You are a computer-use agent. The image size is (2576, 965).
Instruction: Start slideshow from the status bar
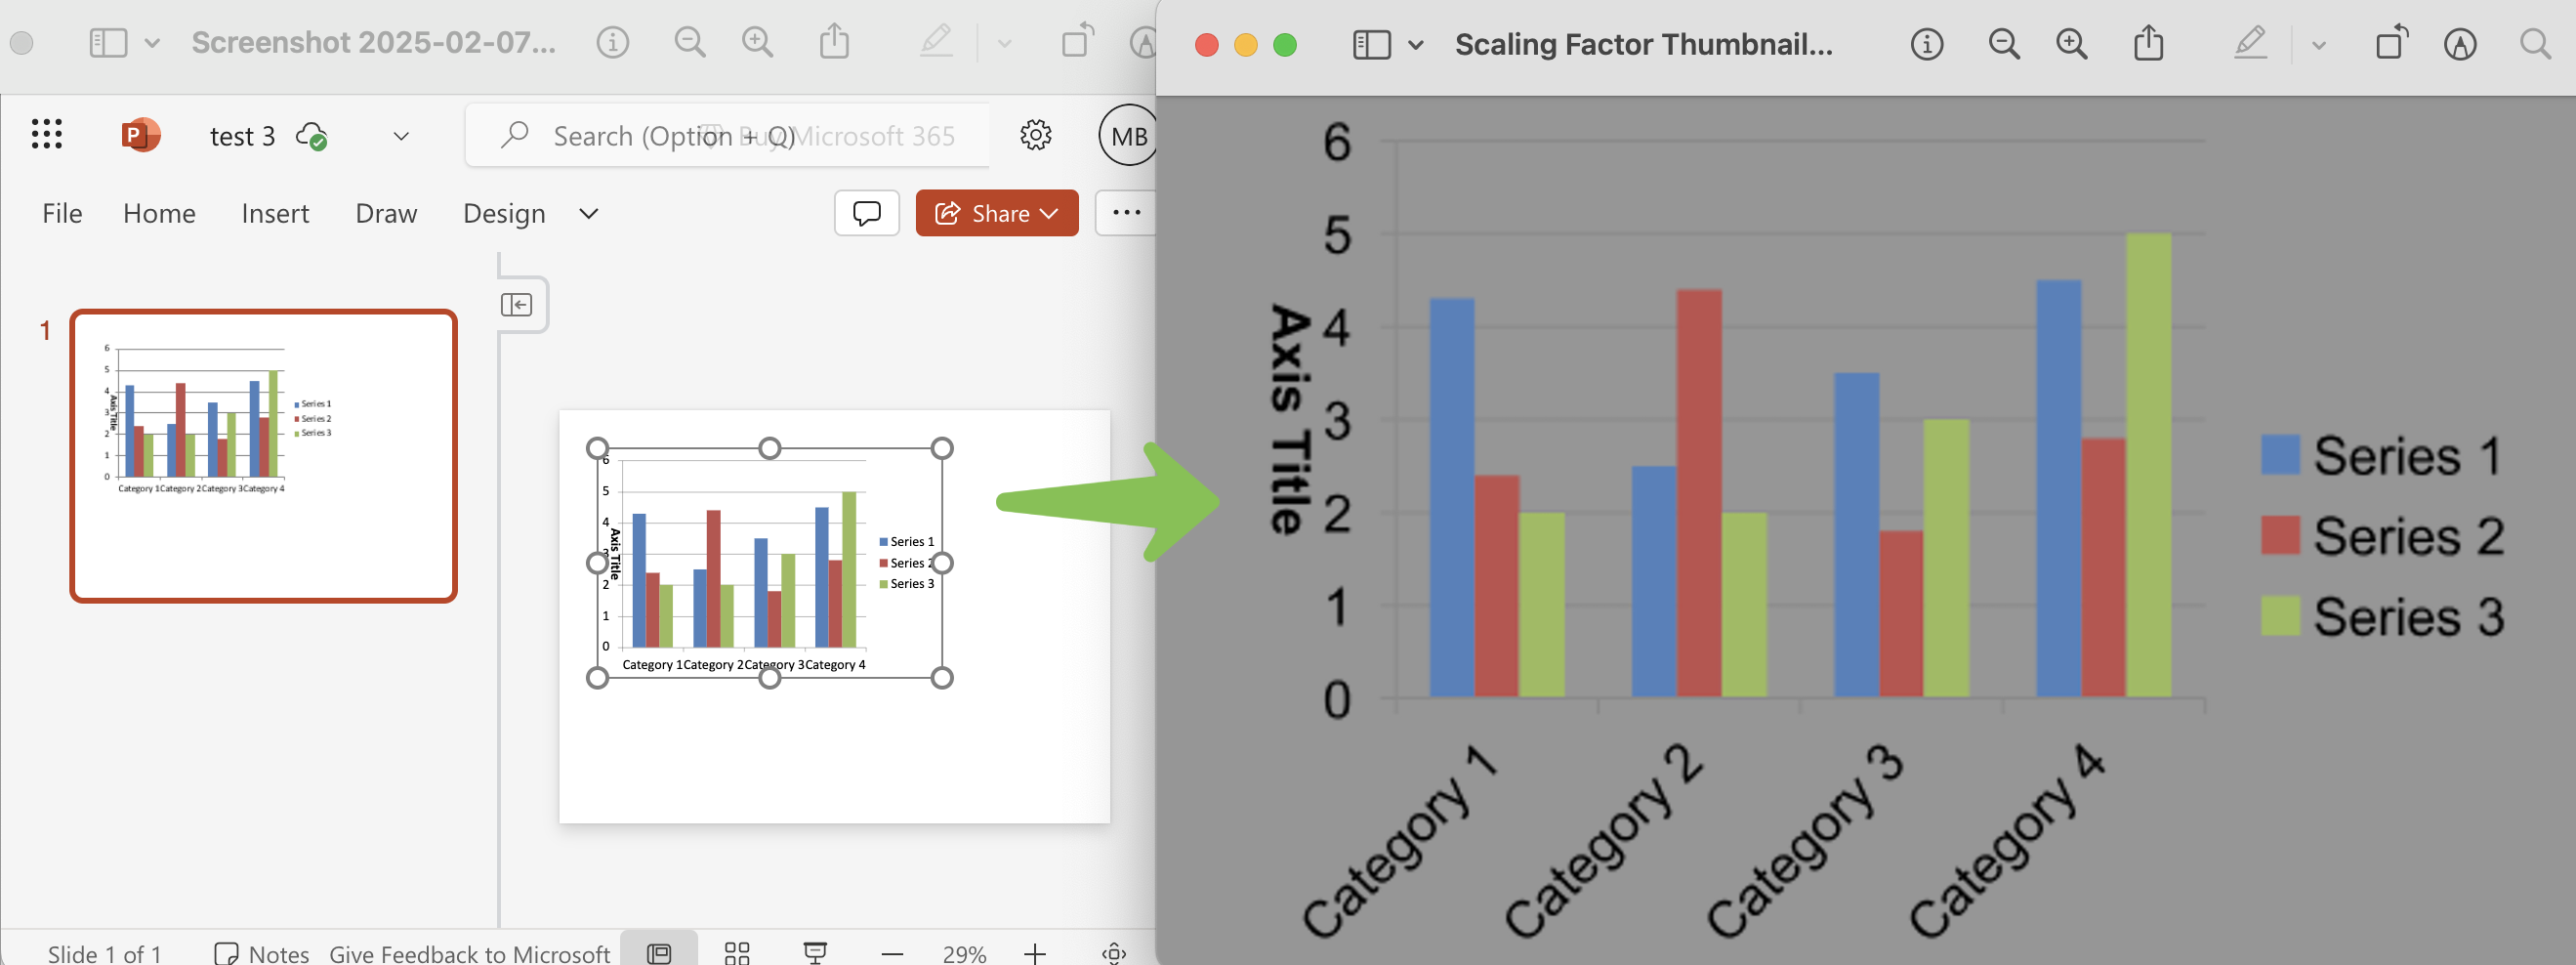pyautogui.click(x=815, y=953)
